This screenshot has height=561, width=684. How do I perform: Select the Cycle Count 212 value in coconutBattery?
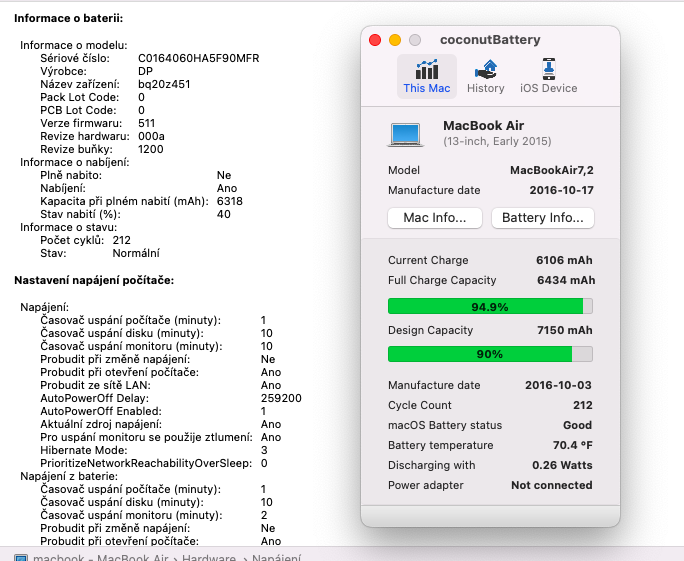(583, 405)
